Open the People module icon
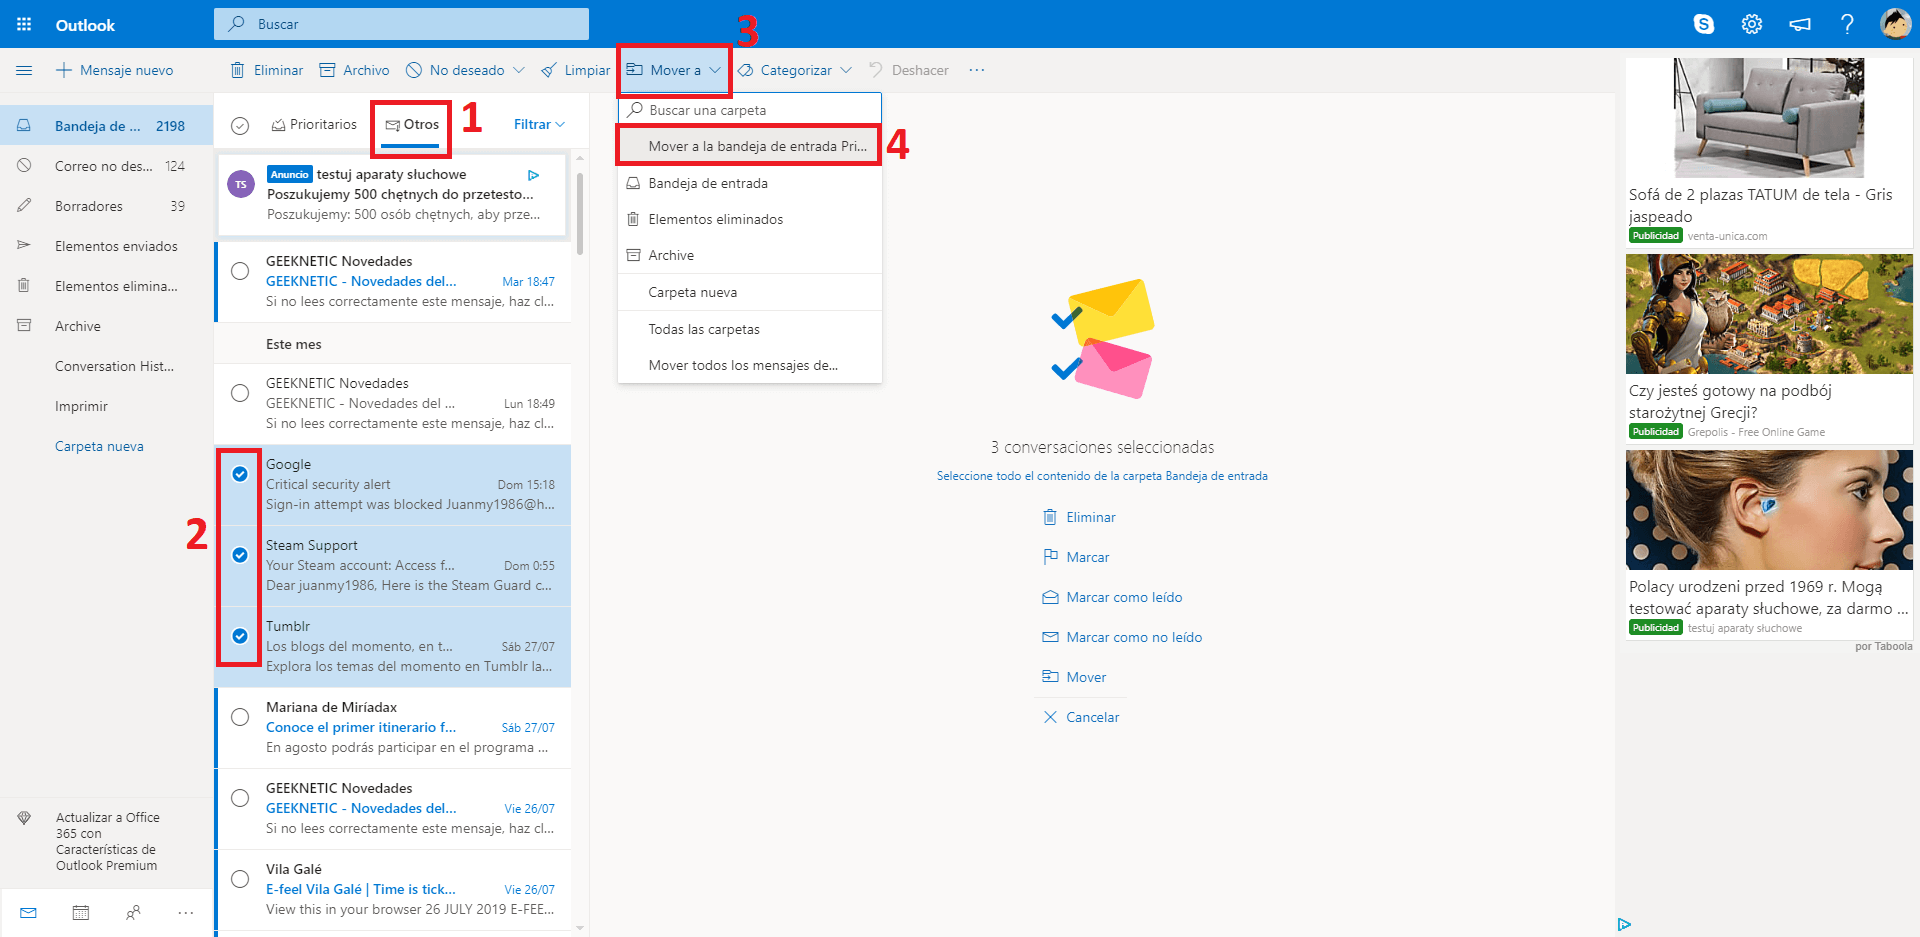The height and width of the screenshot is (937, 1920). 133,912
